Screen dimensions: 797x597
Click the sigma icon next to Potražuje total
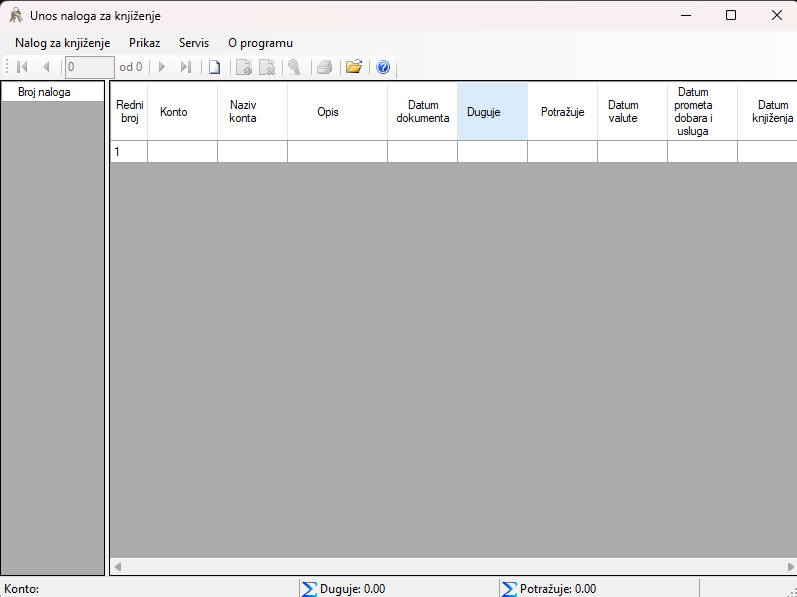[x=509, y=589]
